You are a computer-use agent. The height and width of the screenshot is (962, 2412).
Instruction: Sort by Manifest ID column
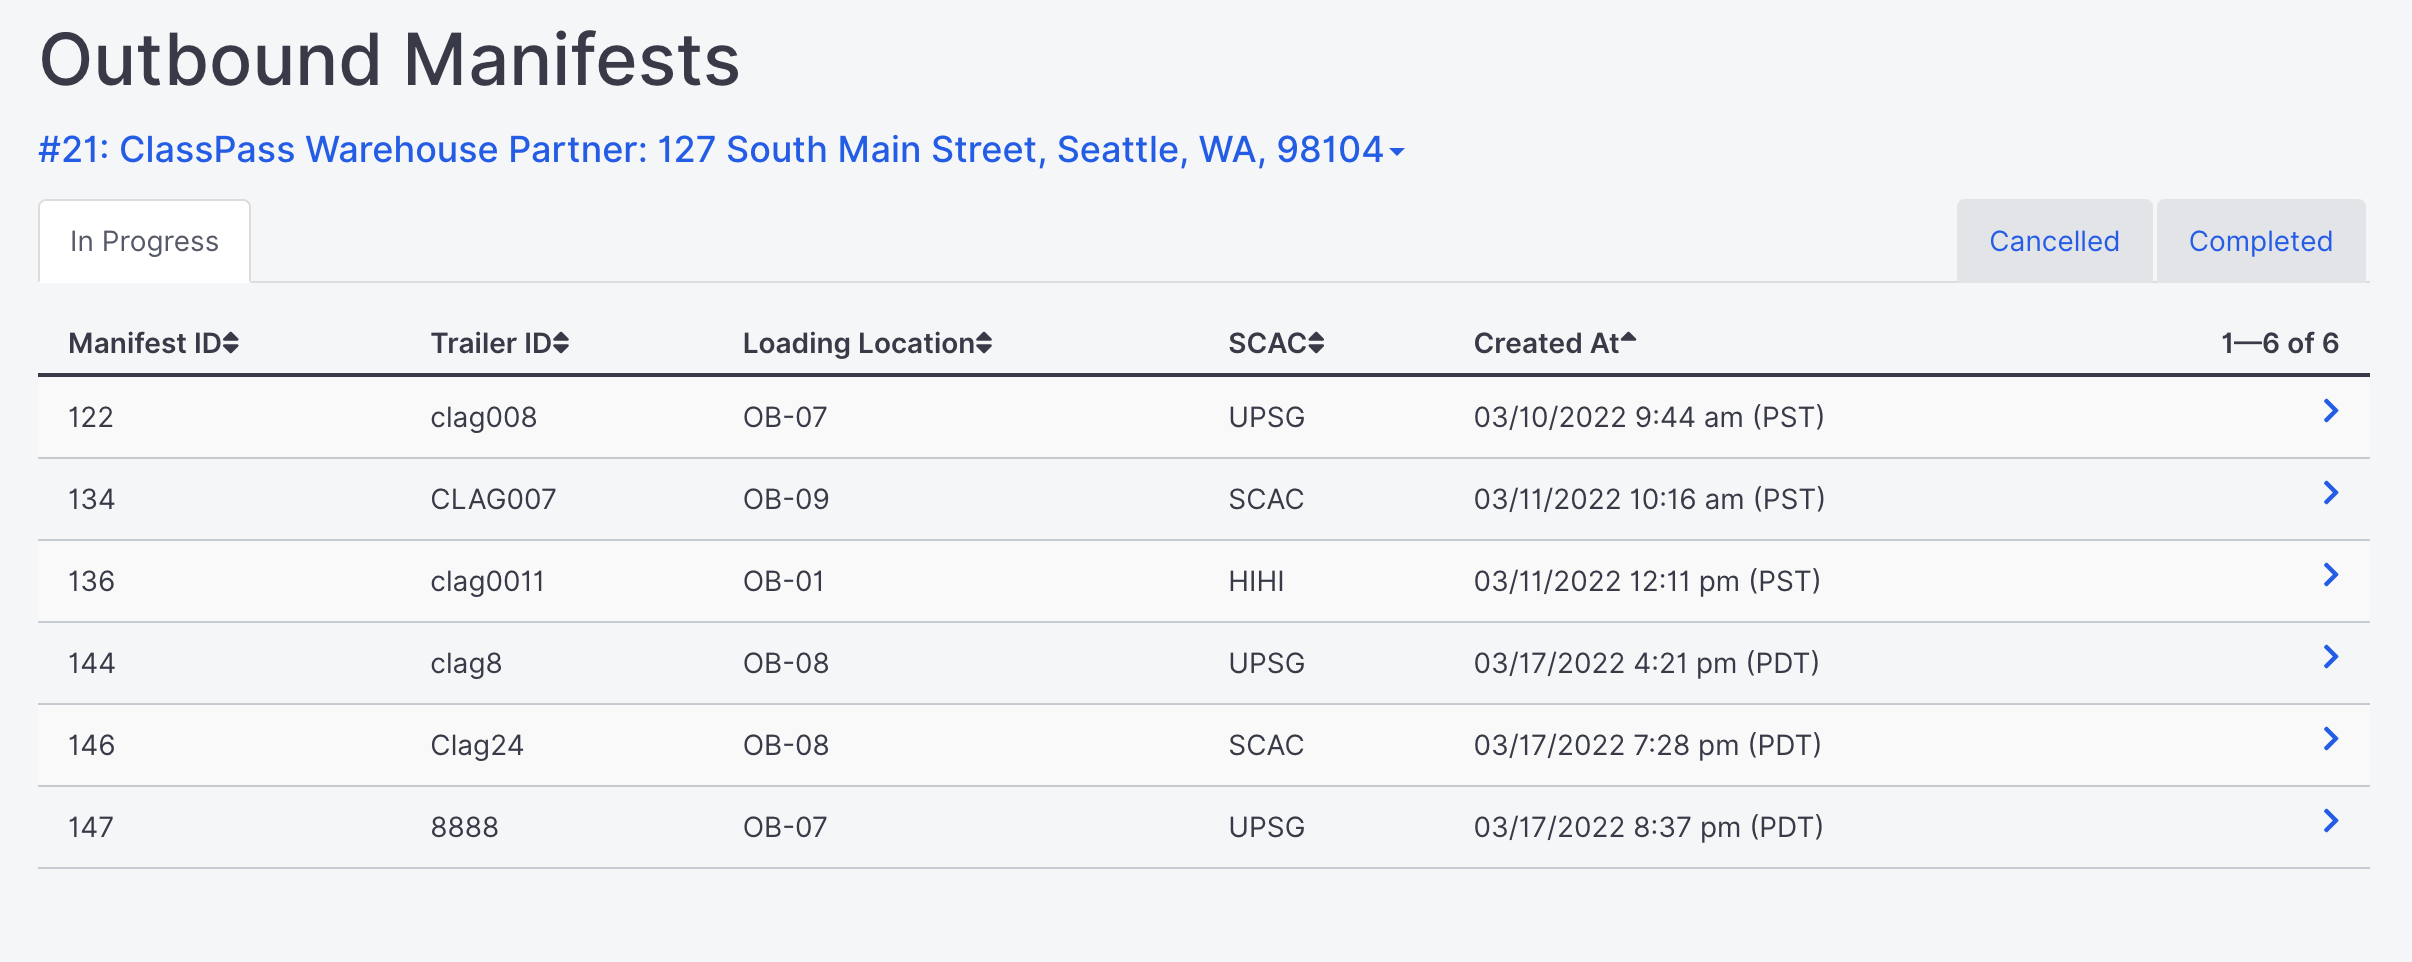pyautogui.click(x=153, y=343)
